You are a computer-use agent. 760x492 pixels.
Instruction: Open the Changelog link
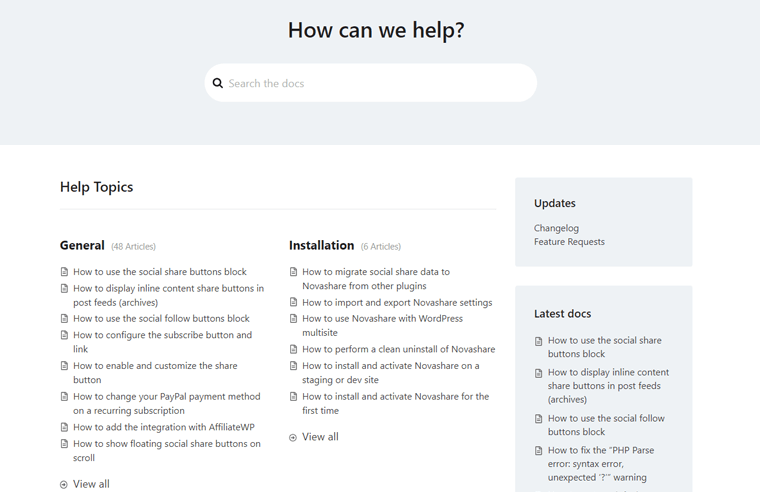[x=556, y=228]
